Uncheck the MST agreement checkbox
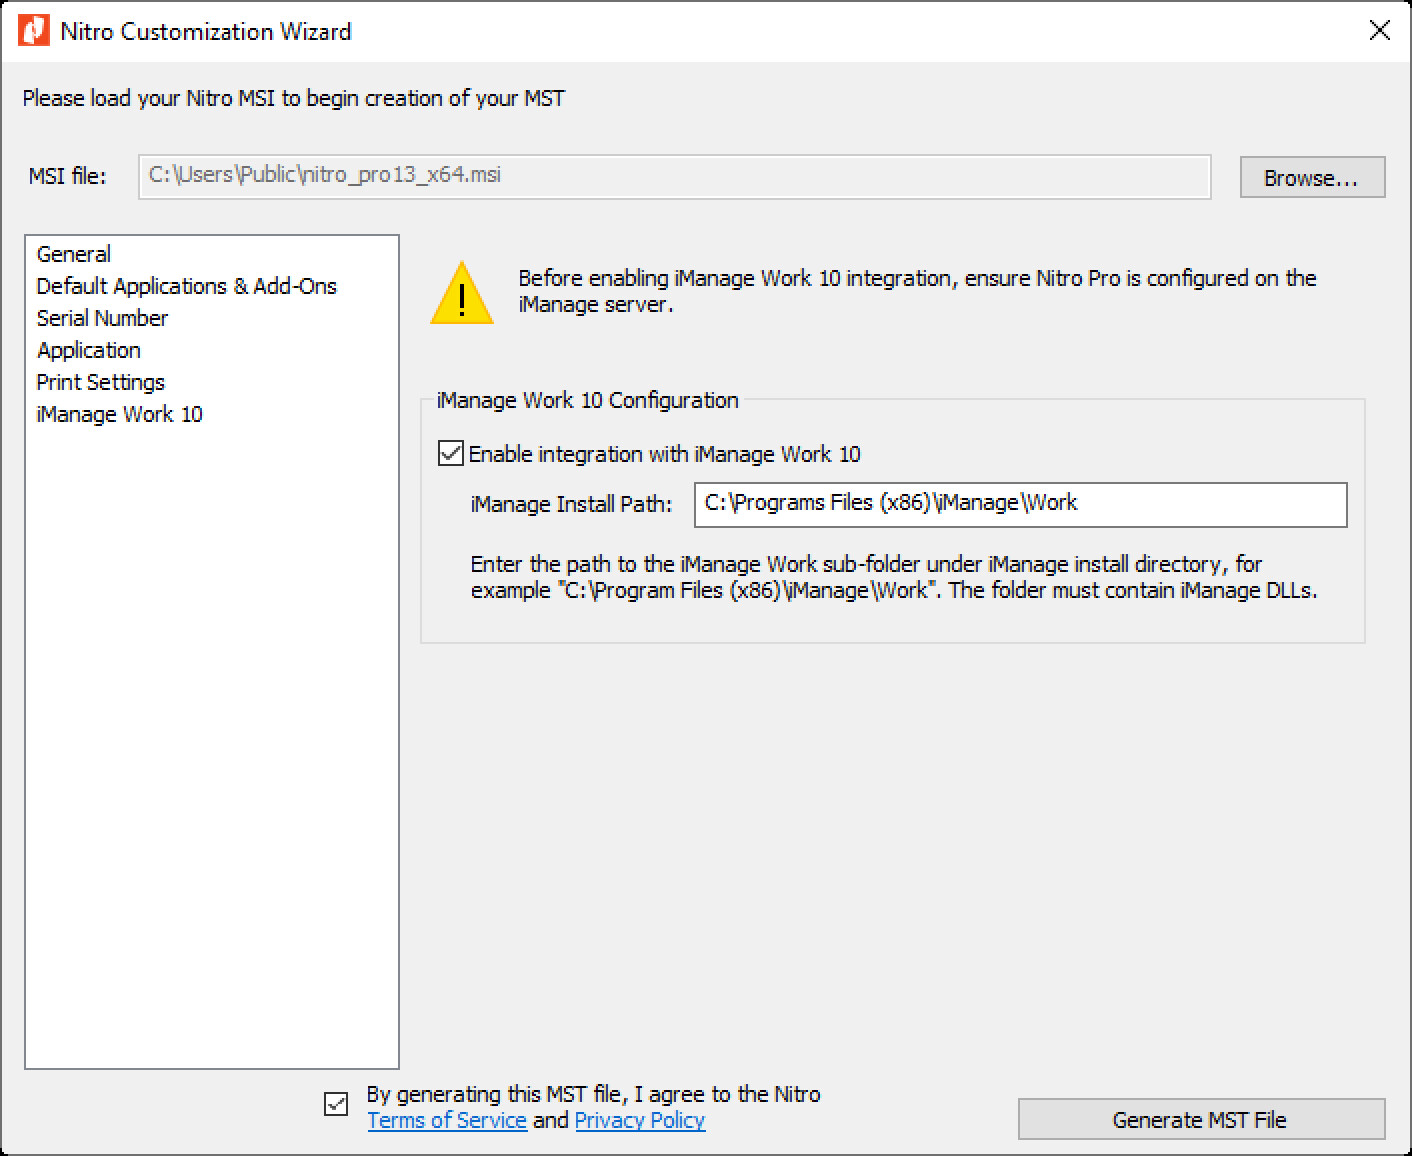The height and width of the screenshot is (1156, 1412). click(335, 1106)
